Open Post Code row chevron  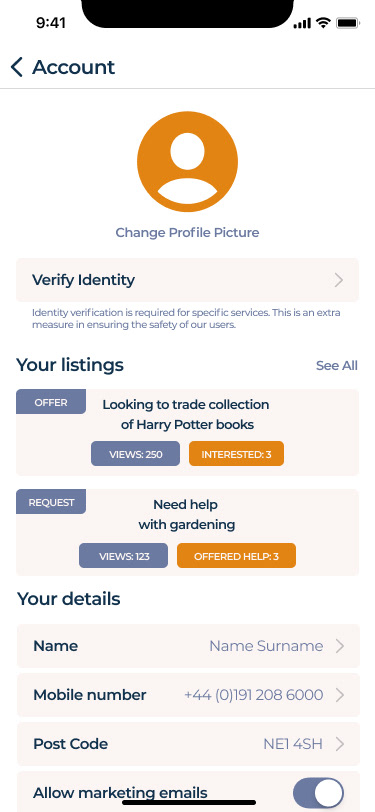(x=340, y=744)
